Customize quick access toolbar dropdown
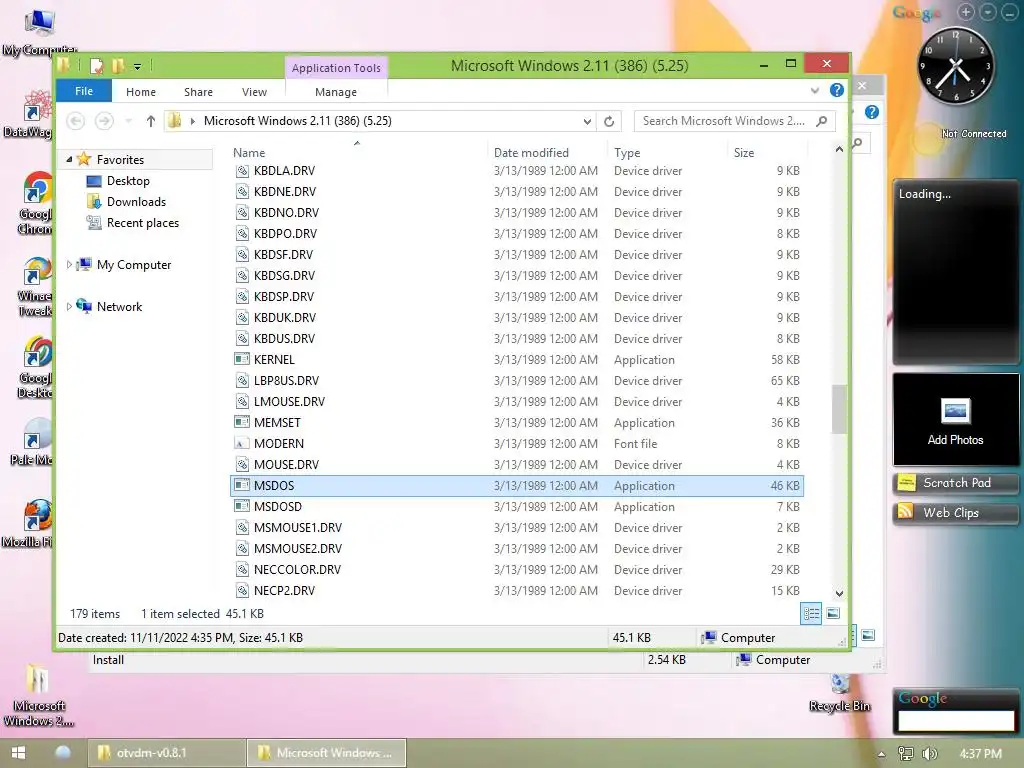 [137, 66]
